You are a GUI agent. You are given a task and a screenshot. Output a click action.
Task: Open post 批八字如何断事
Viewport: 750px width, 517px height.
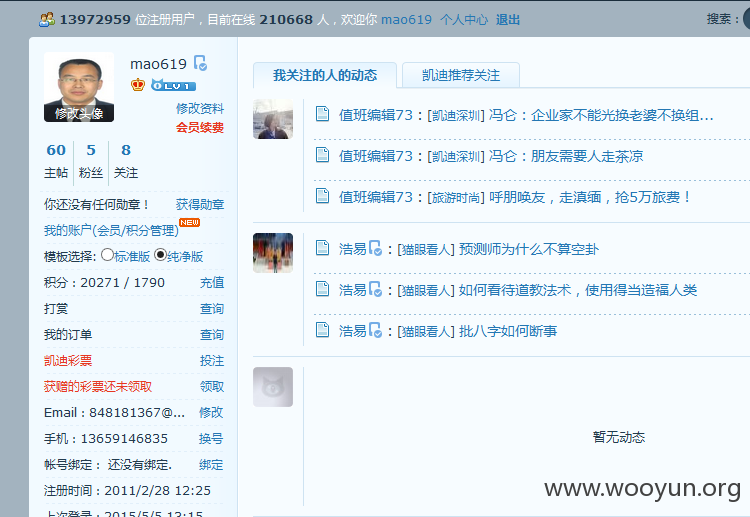(508, 331)
